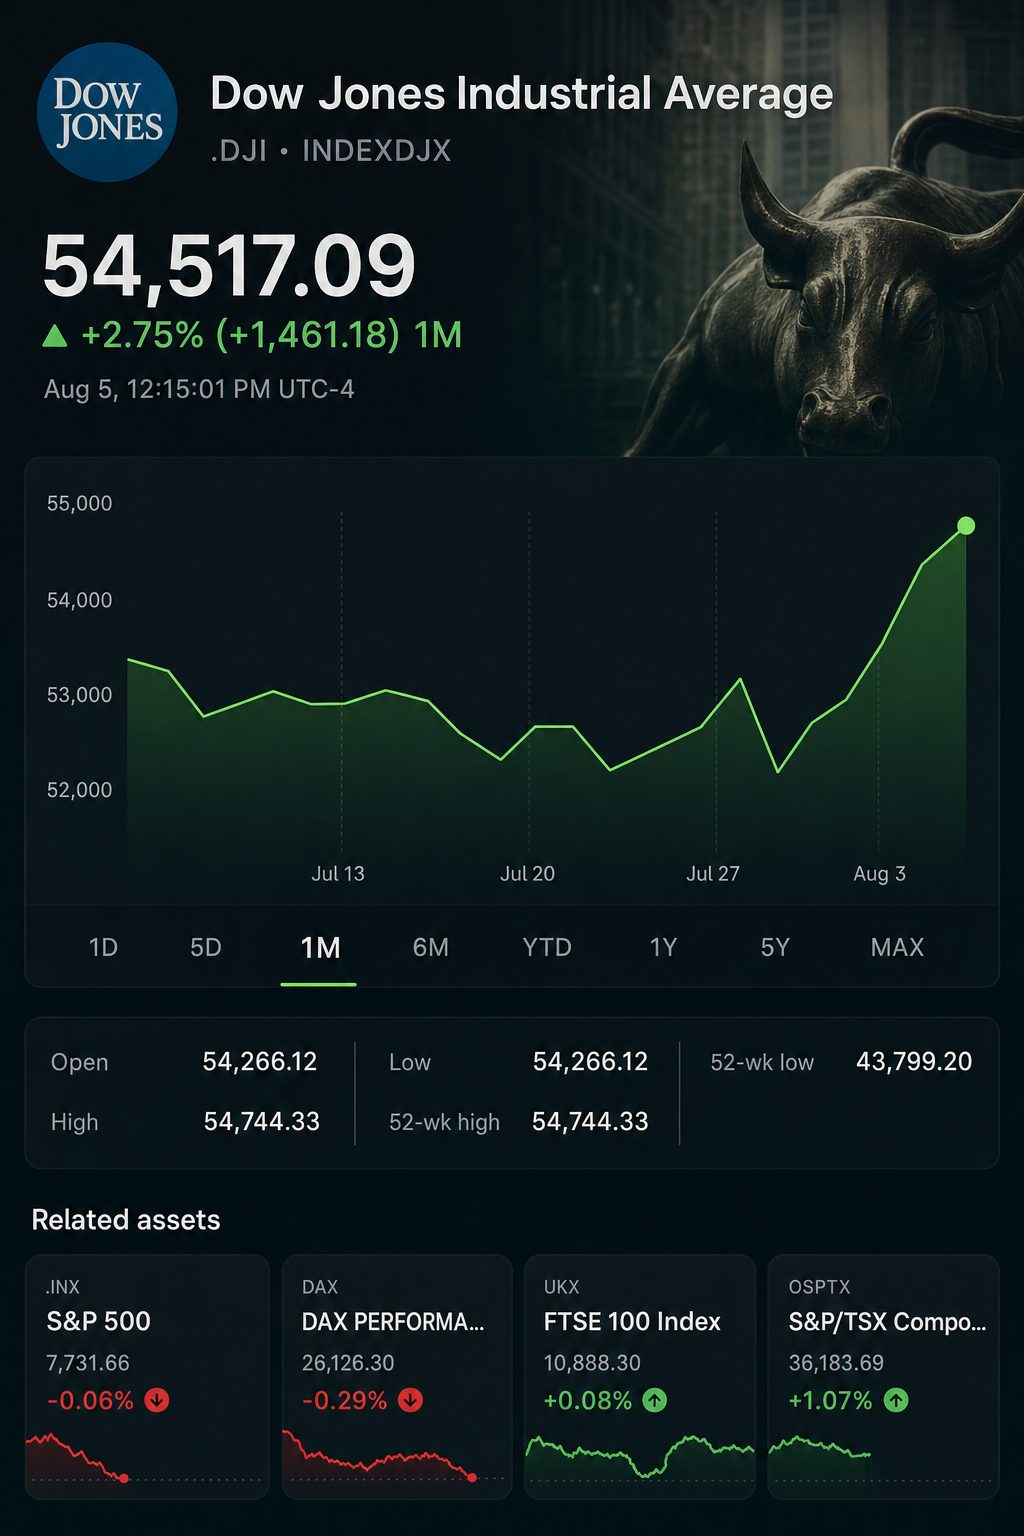Click the green up arrow beside FTSE +0.08%
This screenshot has height=1536, width=1024.
pyautogui.click(x=654, y=1400)
